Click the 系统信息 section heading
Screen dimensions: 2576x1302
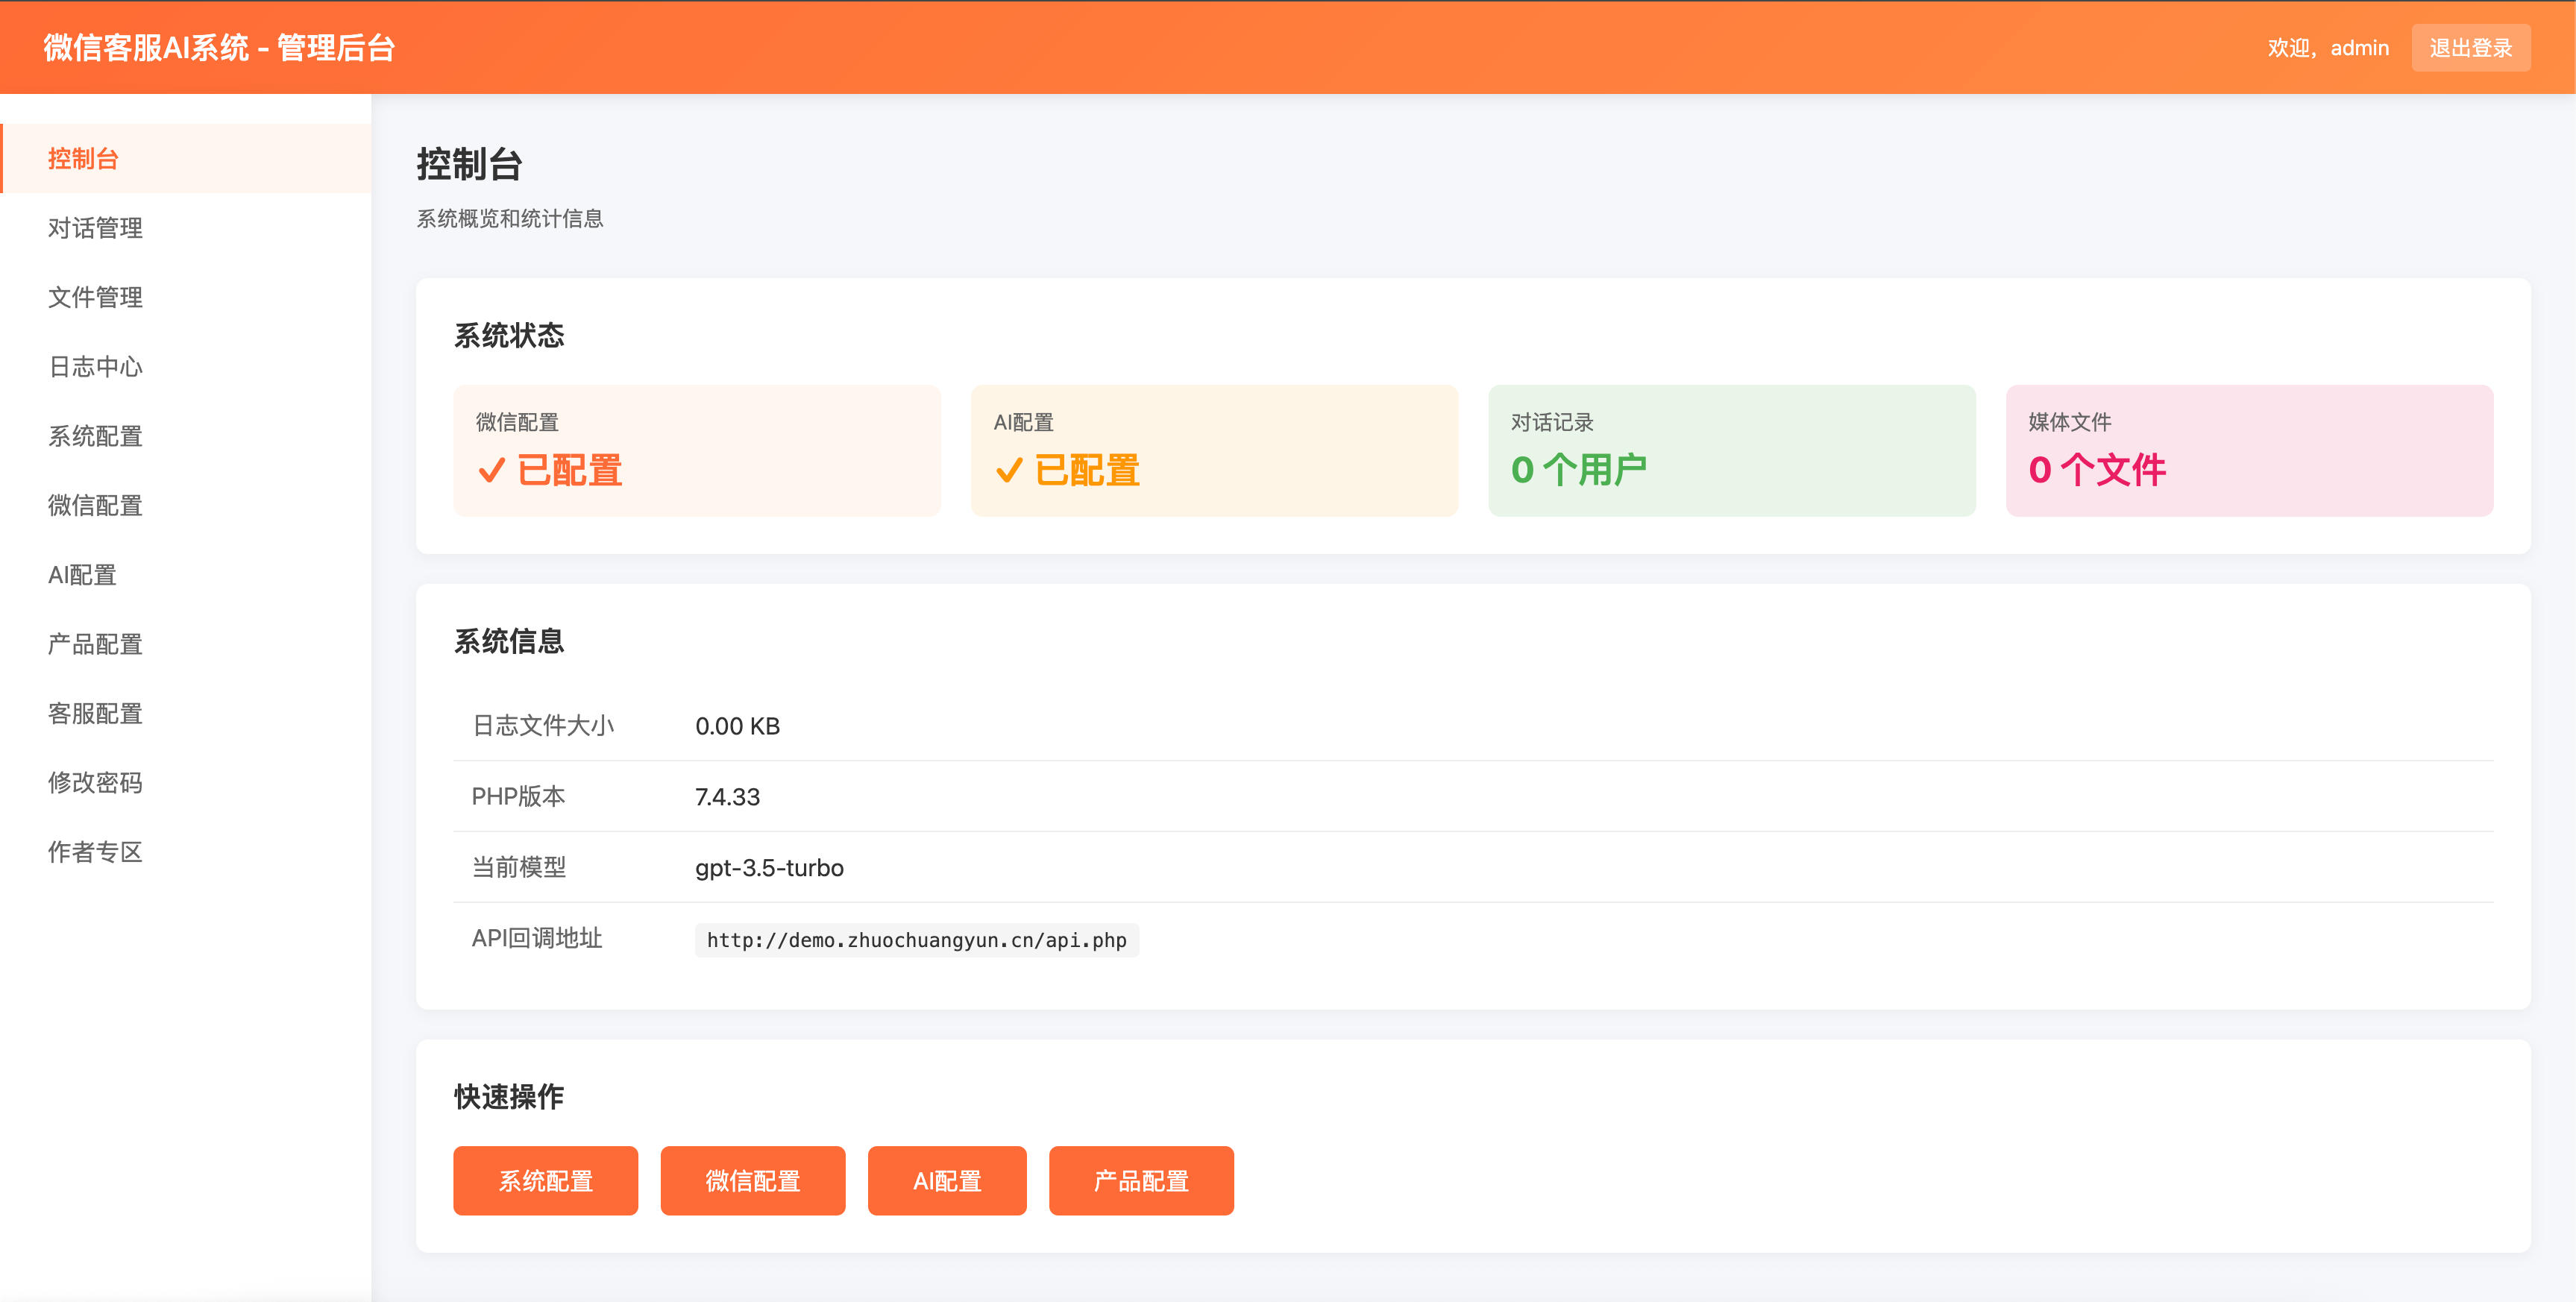pyautogui.click(x=509, y=641)
